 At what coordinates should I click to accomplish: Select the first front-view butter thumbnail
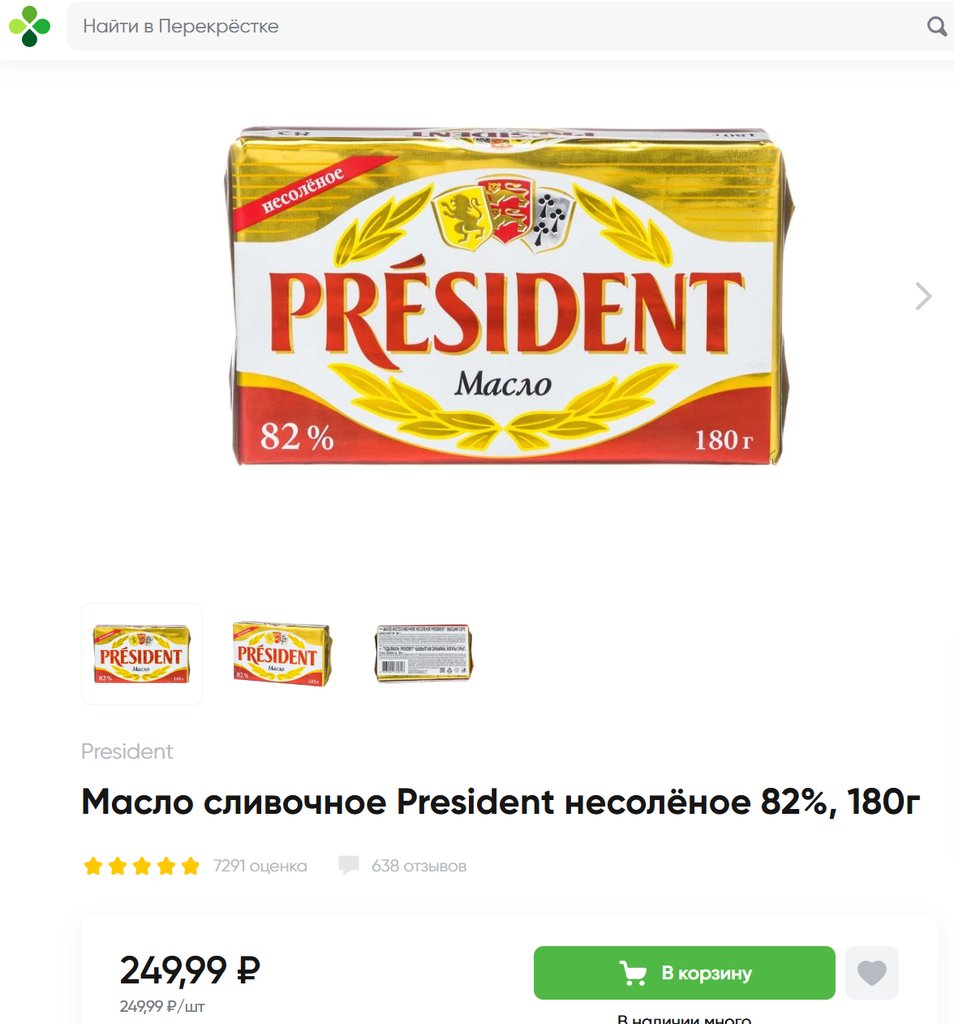[142, 654]
